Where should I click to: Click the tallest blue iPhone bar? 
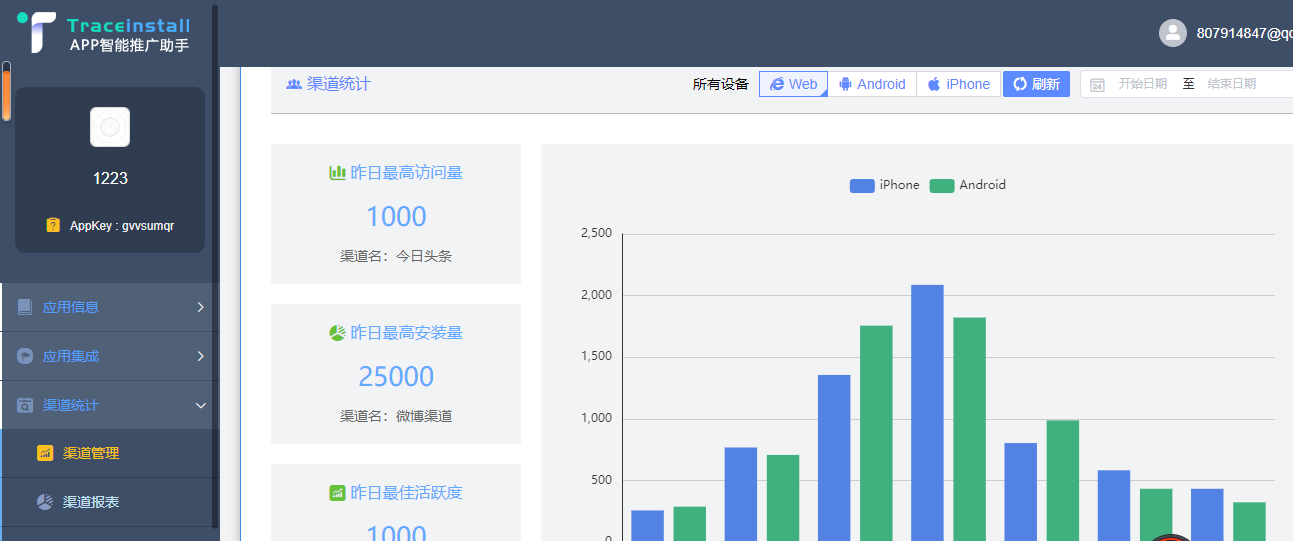(927, 412)
